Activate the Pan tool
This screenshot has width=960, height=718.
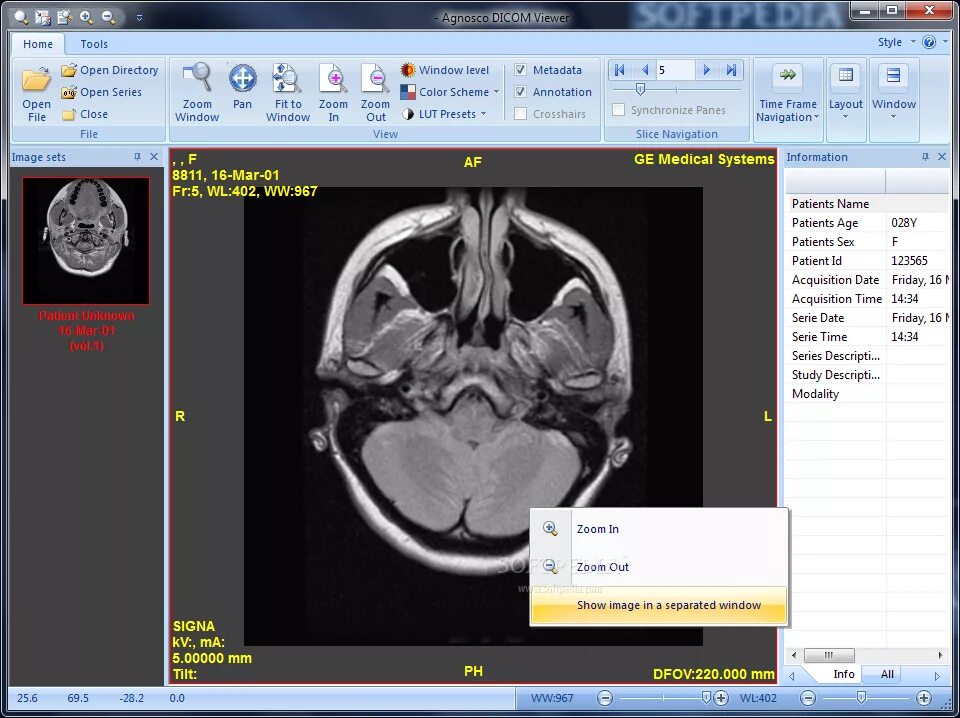(x=242, y=78)
